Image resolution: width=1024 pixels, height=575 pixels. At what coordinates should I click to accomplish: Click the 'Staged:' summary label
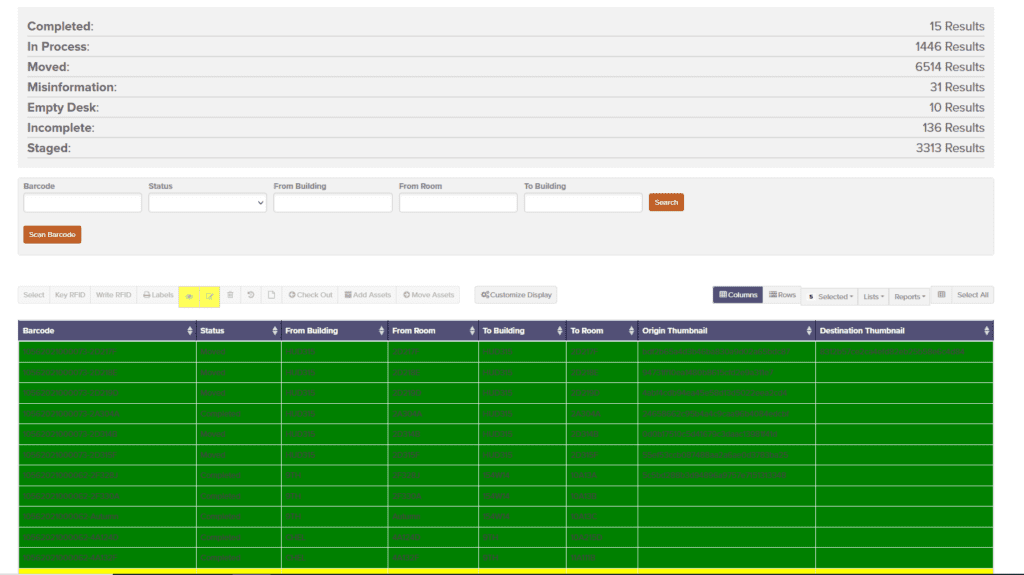coord(49,148)
